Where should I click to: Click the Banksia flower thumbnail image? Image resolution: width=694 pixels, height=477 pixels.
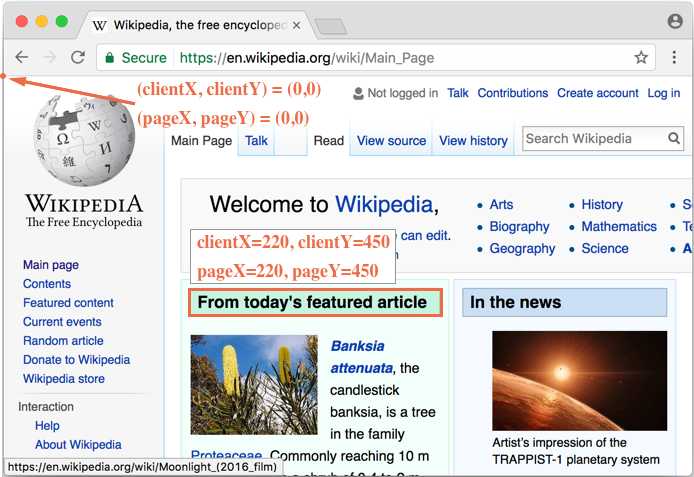(254, 385)
